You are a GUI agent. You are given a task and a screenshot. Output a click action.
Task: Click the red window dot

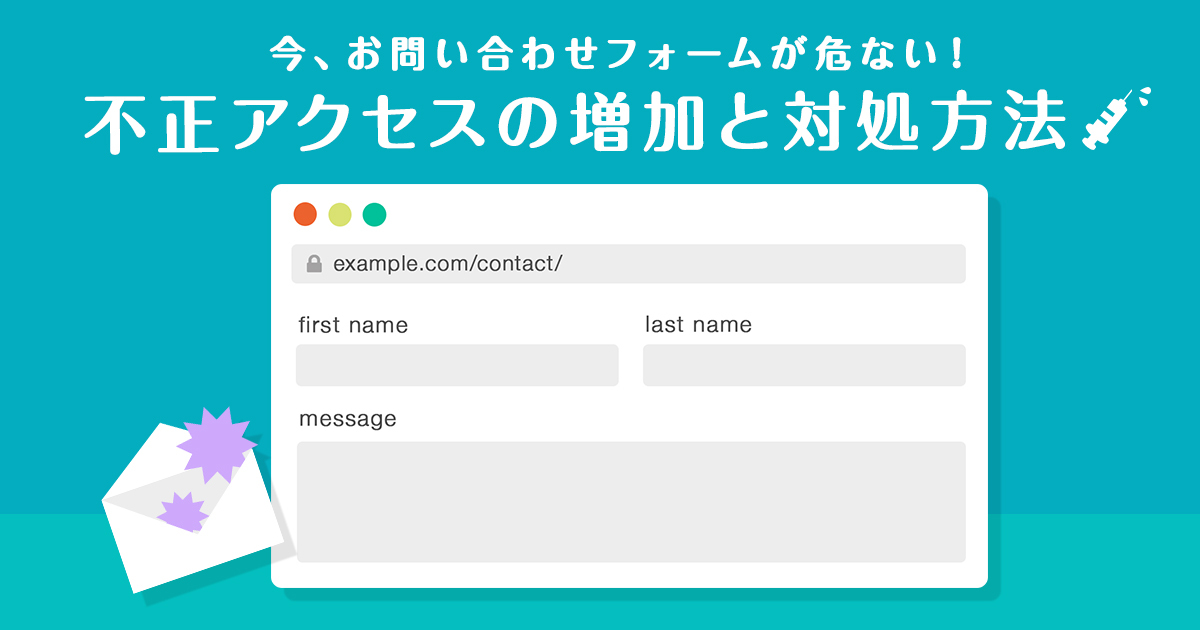(305, 214)
